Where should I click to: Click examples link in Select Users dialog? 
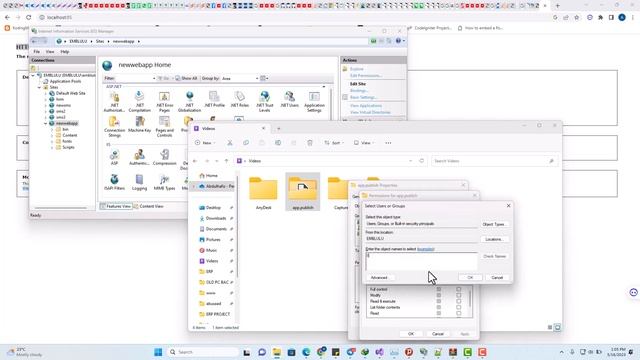425,249
